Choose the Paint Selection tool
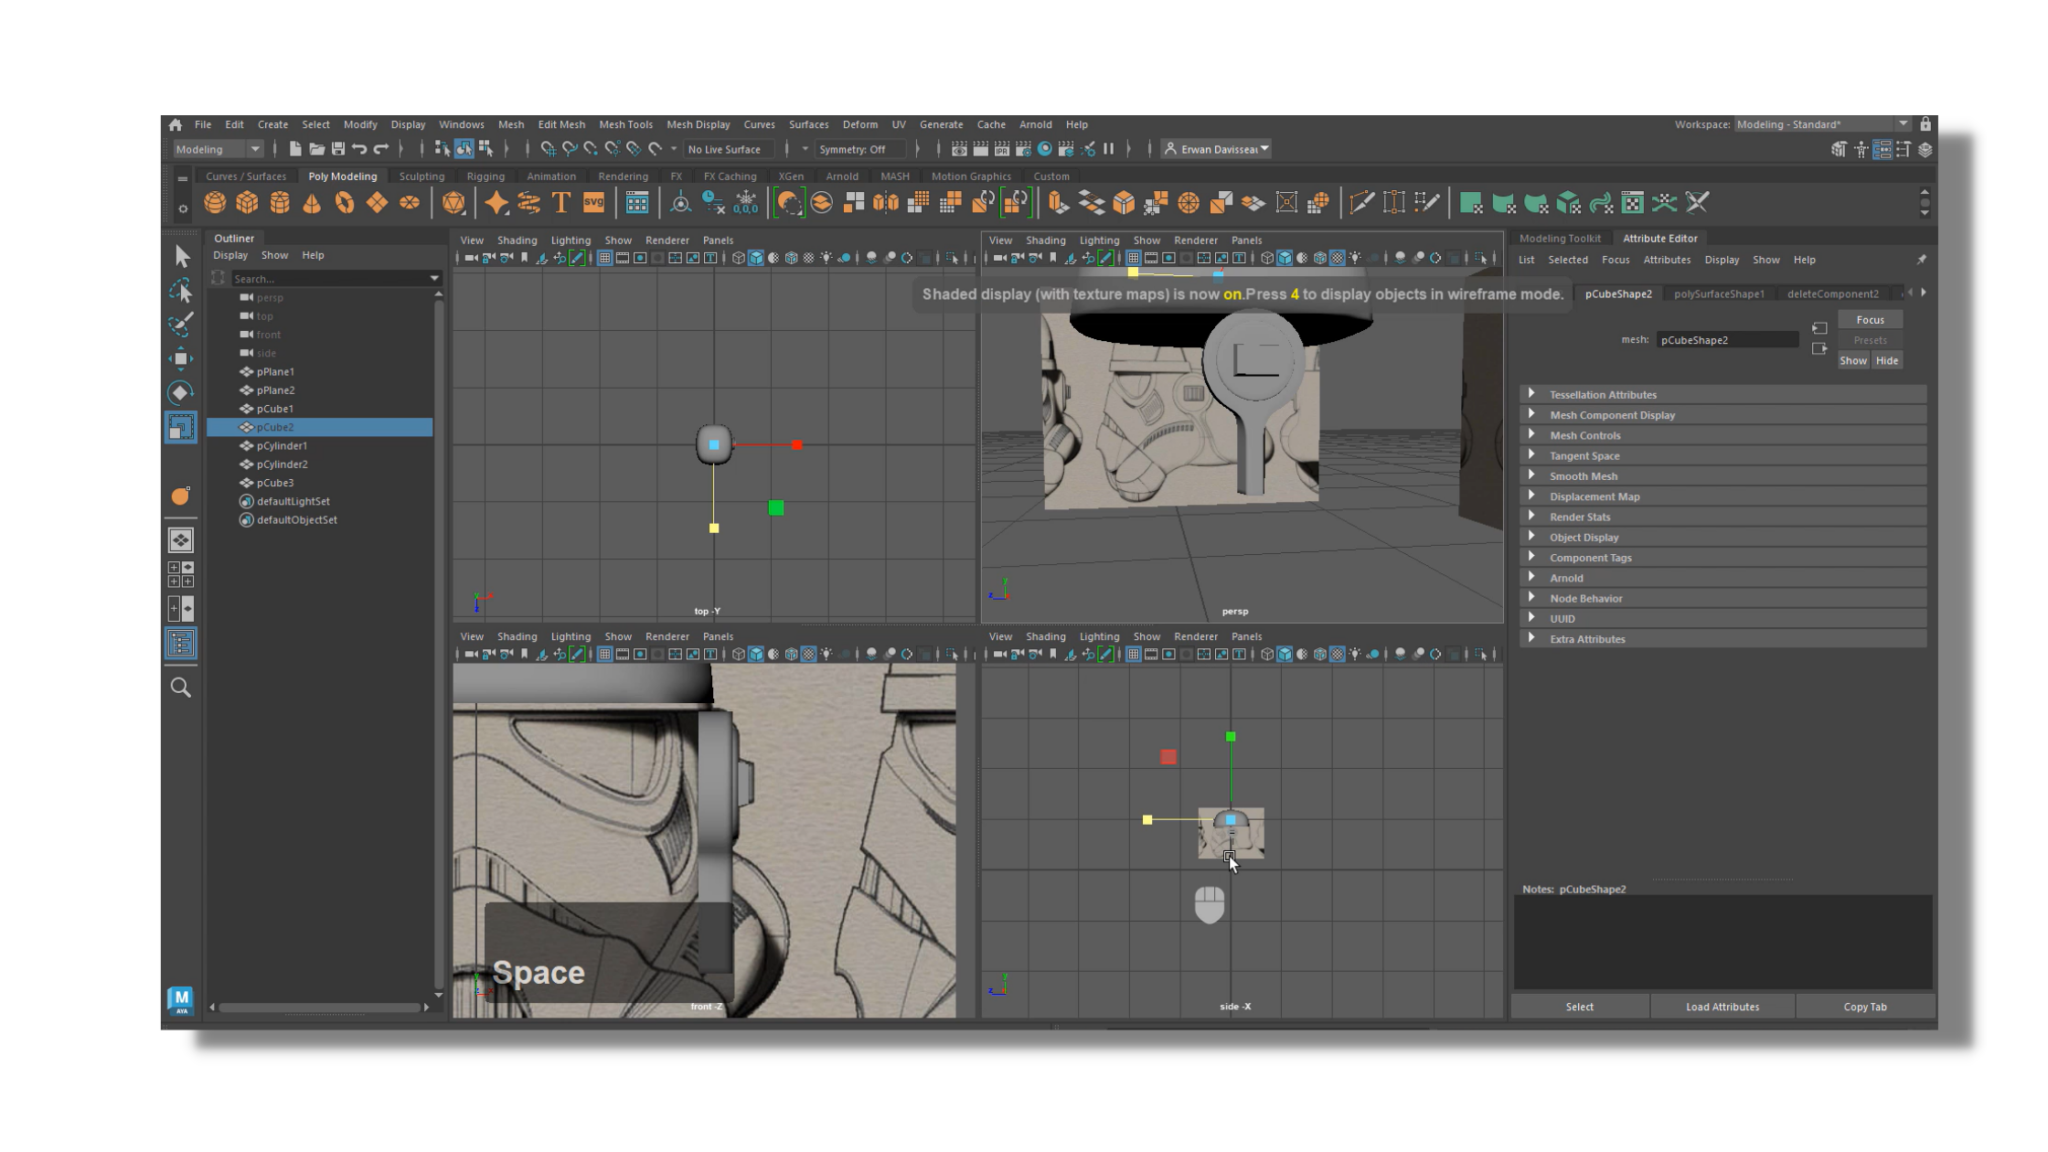2048x1152 pixels. tap(181, 324)
